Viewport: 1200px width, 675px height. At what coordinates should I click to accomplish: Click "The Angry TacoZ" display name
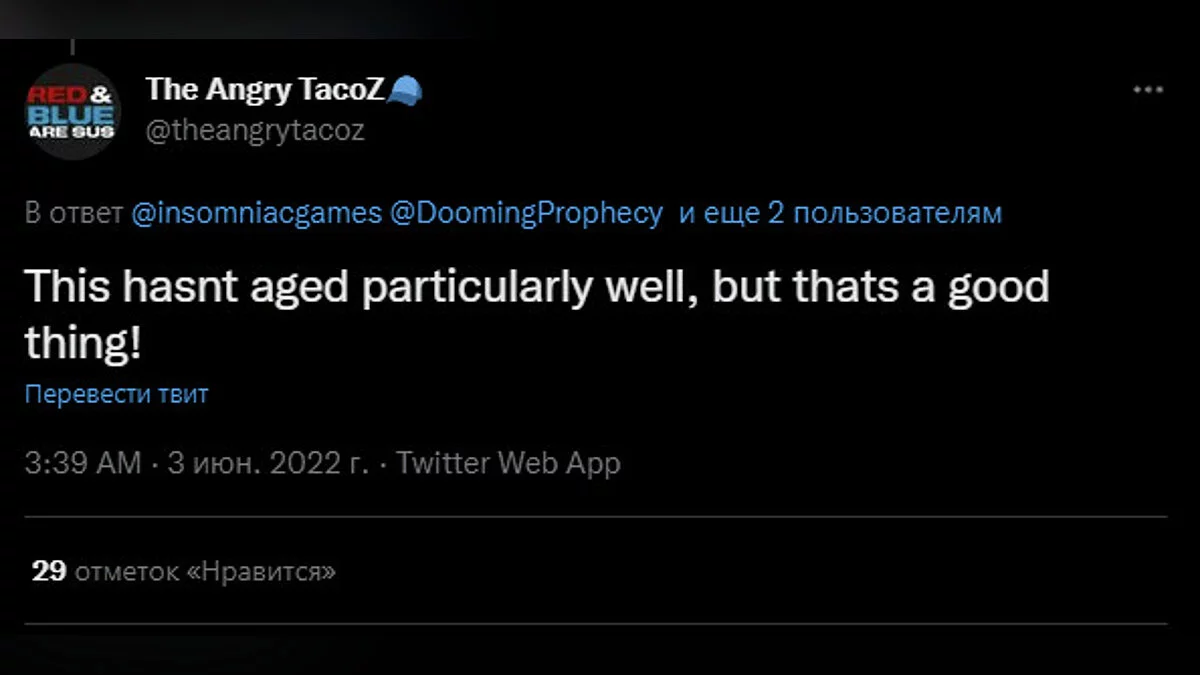tap(265, 90)
